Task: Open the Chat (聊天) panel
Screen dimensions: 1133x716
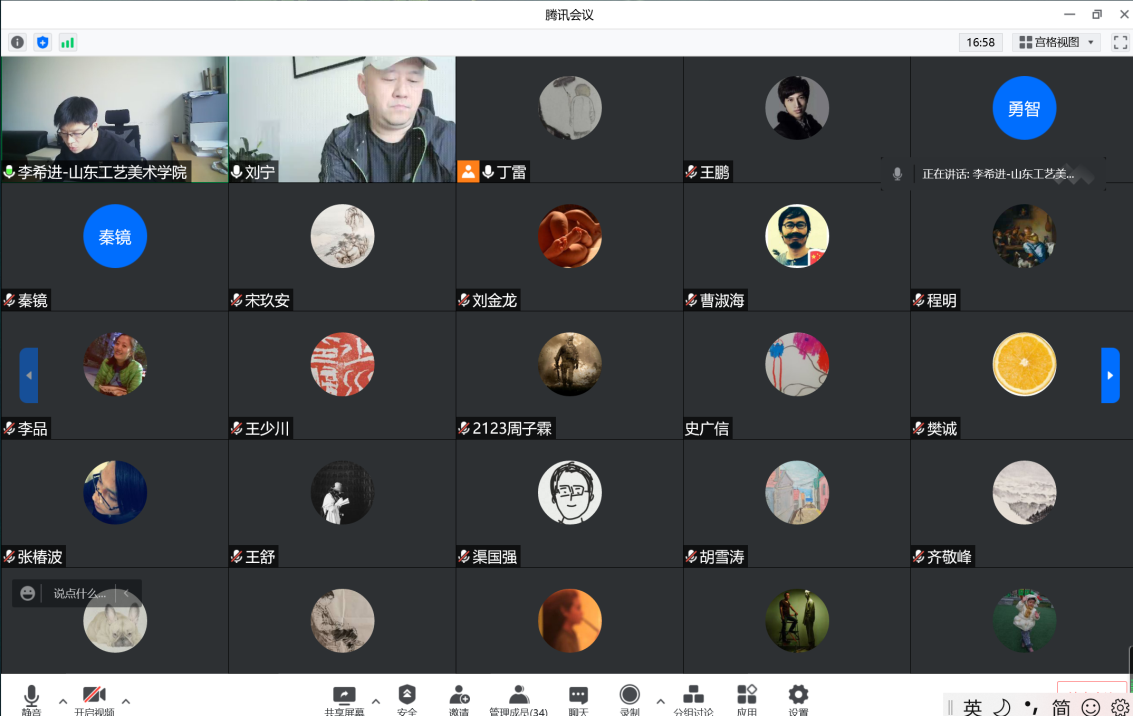Action: pos(578,697)
